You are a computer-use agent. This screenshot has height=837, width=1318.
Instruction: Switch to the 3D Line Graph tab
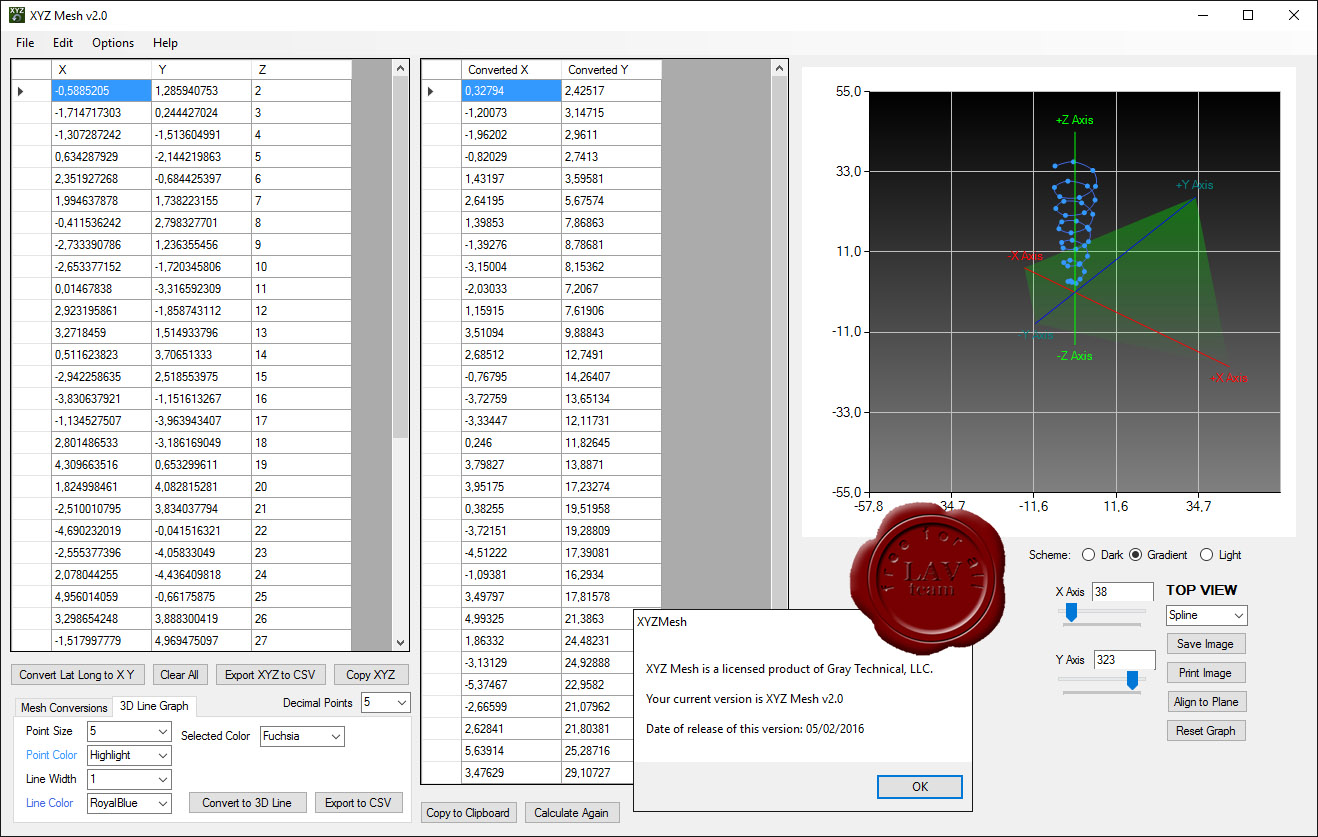click(x=154, y=706)
